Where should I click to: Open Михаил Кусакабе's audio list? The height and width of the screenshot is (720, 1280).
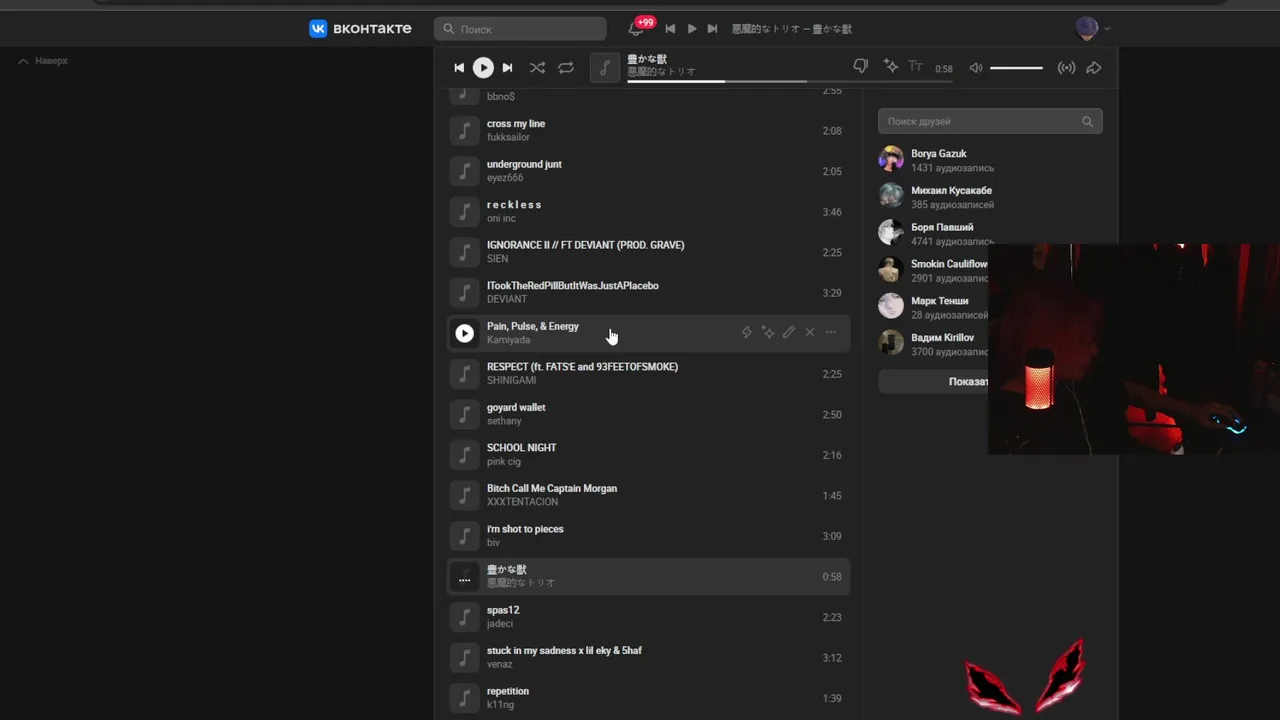[951, 197]
